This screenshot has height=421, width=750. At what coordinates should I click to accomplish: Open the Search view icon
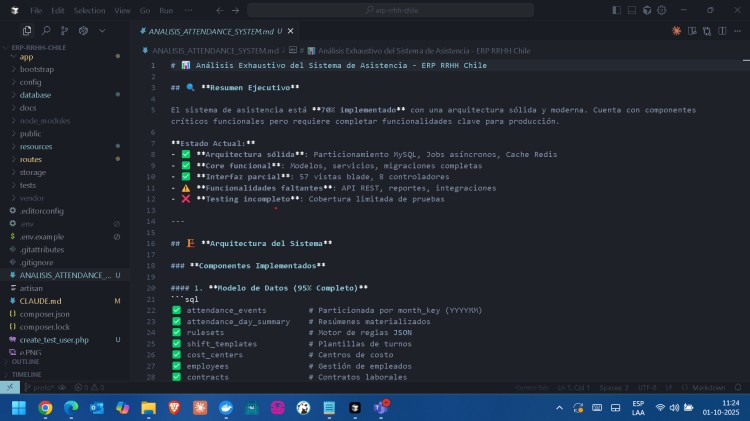(x=46, y=31)
